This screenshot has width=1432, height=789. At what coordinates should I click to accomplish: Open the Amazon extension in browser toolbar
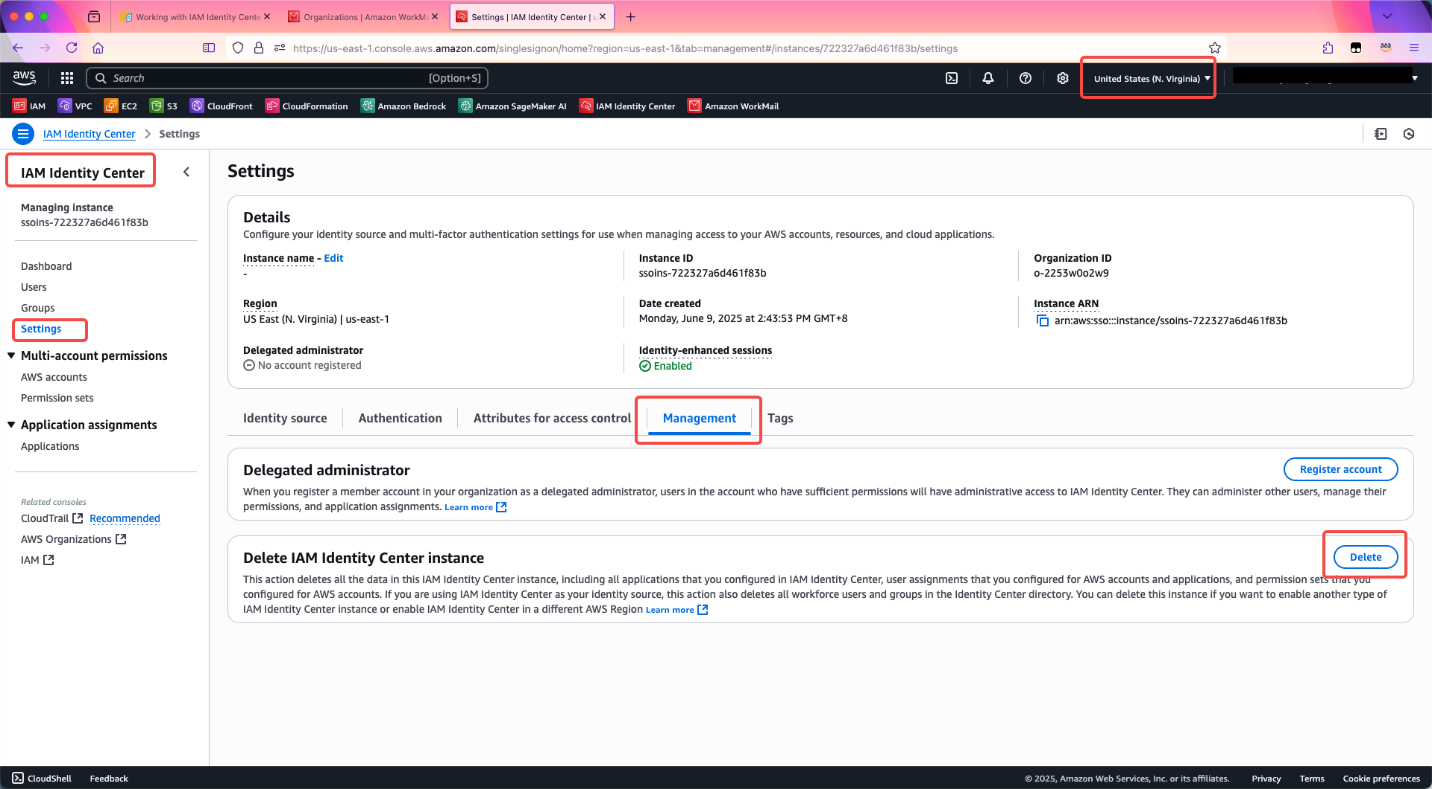coord(1385,47)
